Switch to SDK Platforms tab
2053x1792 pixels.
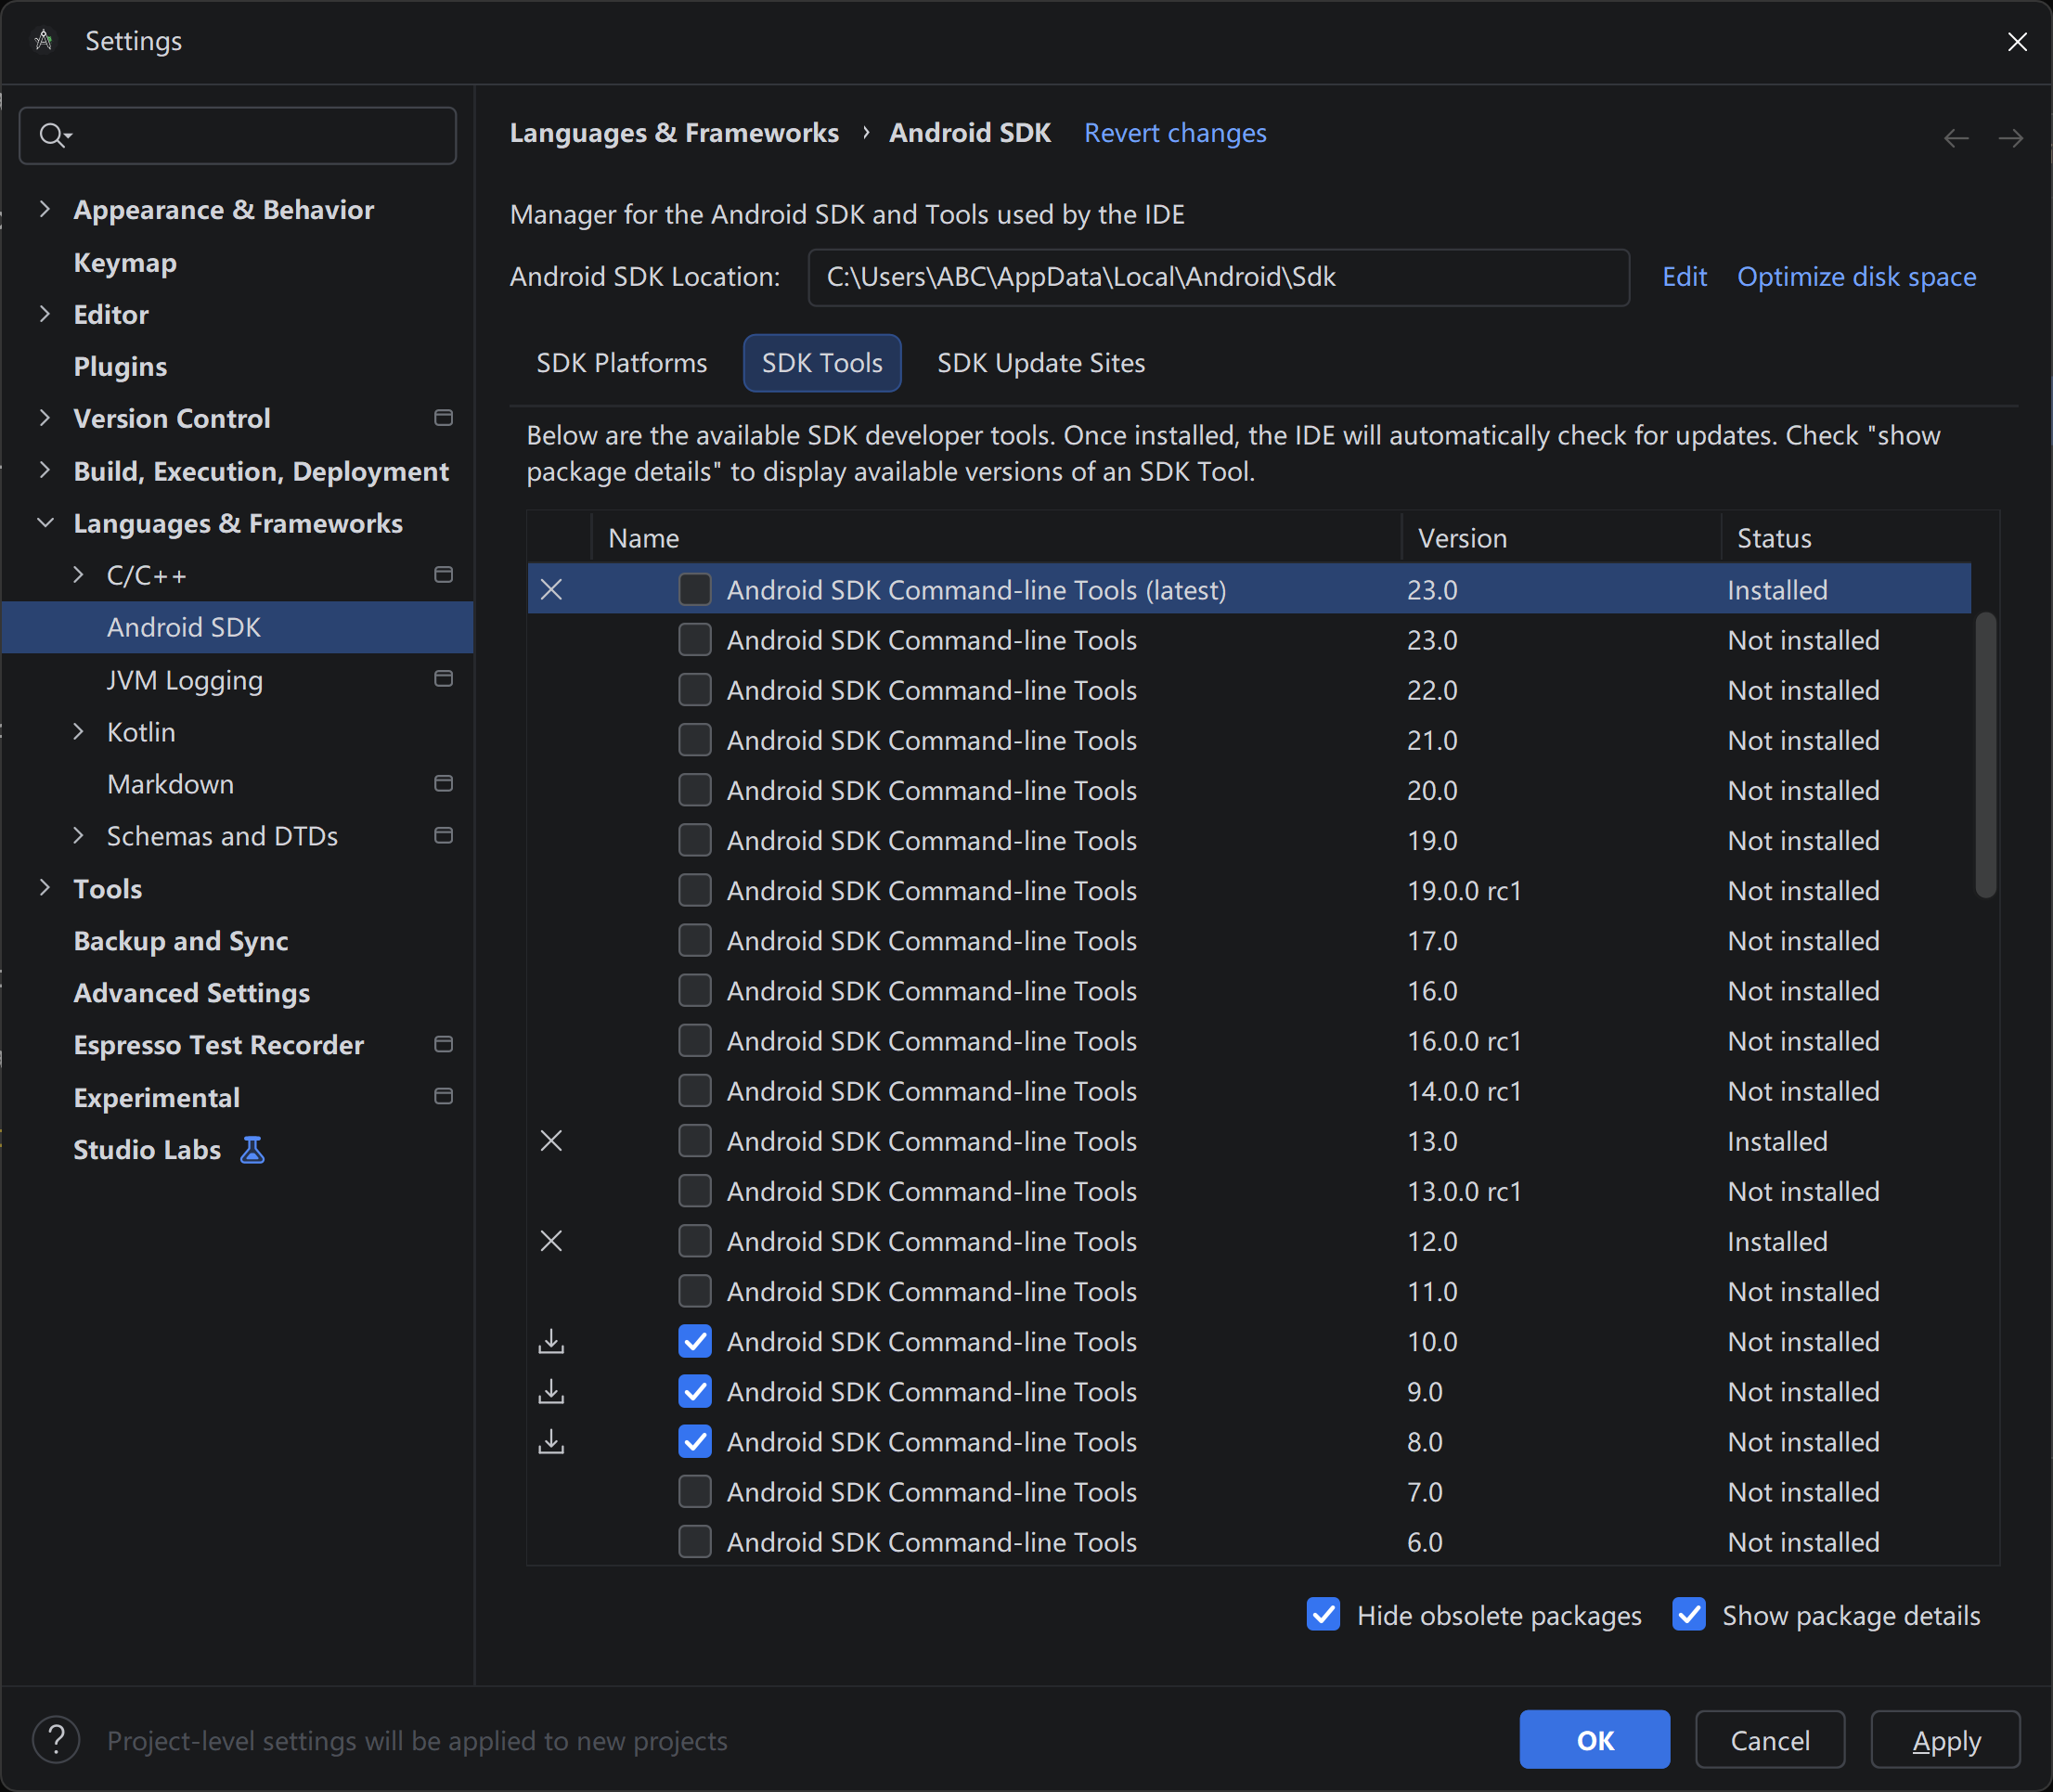(x=621, y=363)
